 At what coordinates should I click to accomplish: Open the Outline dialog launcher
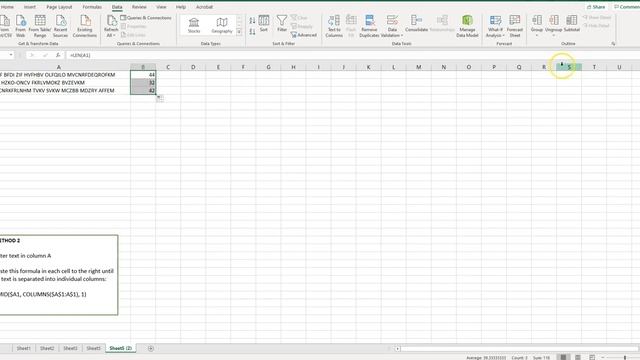pyautogui.click(x=613, y=44)
